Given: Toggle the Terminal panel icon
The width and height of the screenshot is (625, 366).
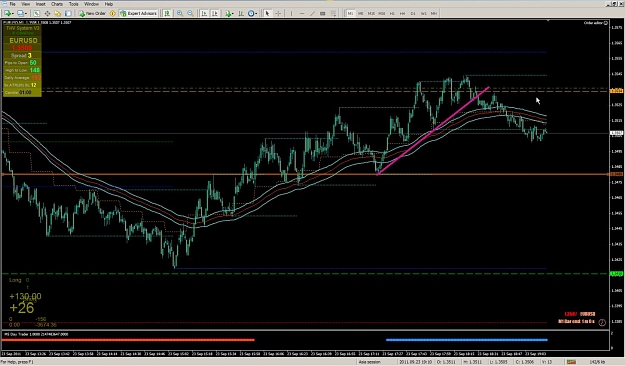Looking at the screenshot, I should click(68, 14).
